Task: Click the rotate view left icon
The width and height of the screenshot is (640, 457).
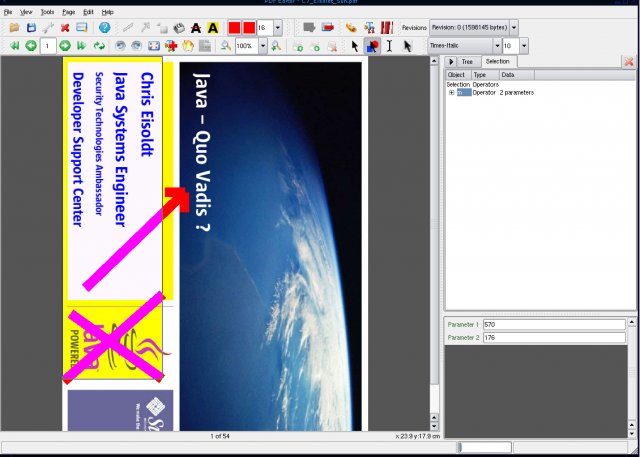Action: [x=120, y=46]
